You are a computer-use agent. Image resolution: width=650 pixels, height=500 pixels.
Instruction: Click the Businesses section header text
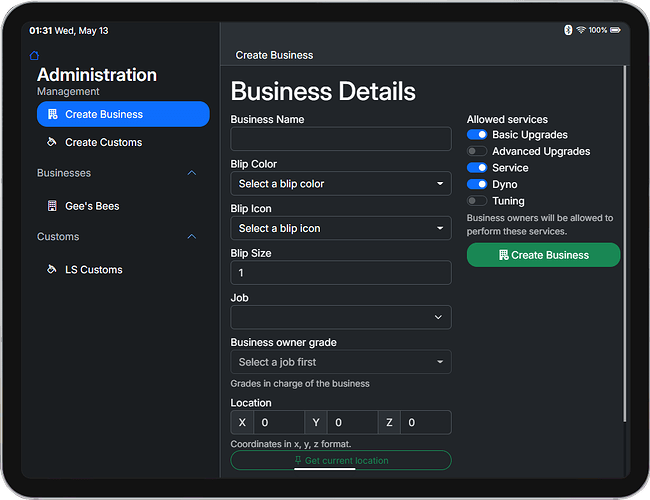coord(64,173)
